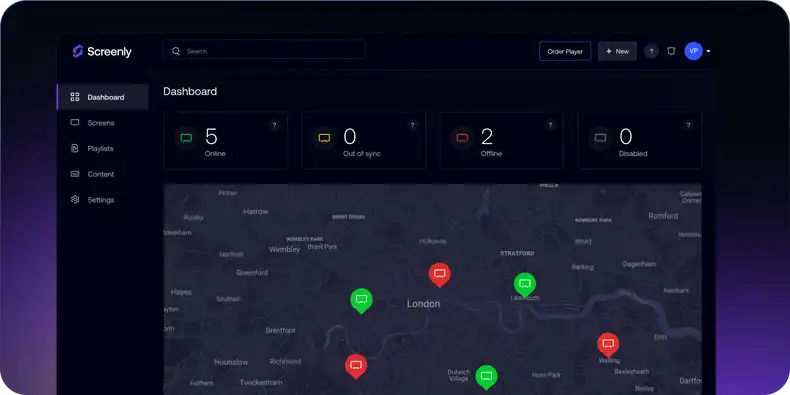This screenshot has width=790, height=395.
Task: Click the Dashboard page heading
Action: pyautogui.click(x=190, y=91)
